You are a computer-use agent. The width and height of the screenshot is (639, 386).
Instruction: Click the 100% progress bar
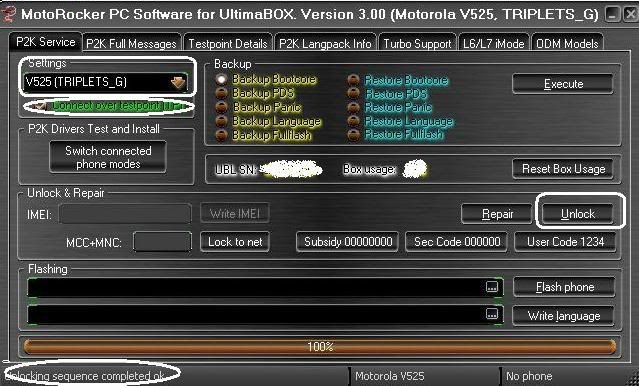[x=320, y=347]
